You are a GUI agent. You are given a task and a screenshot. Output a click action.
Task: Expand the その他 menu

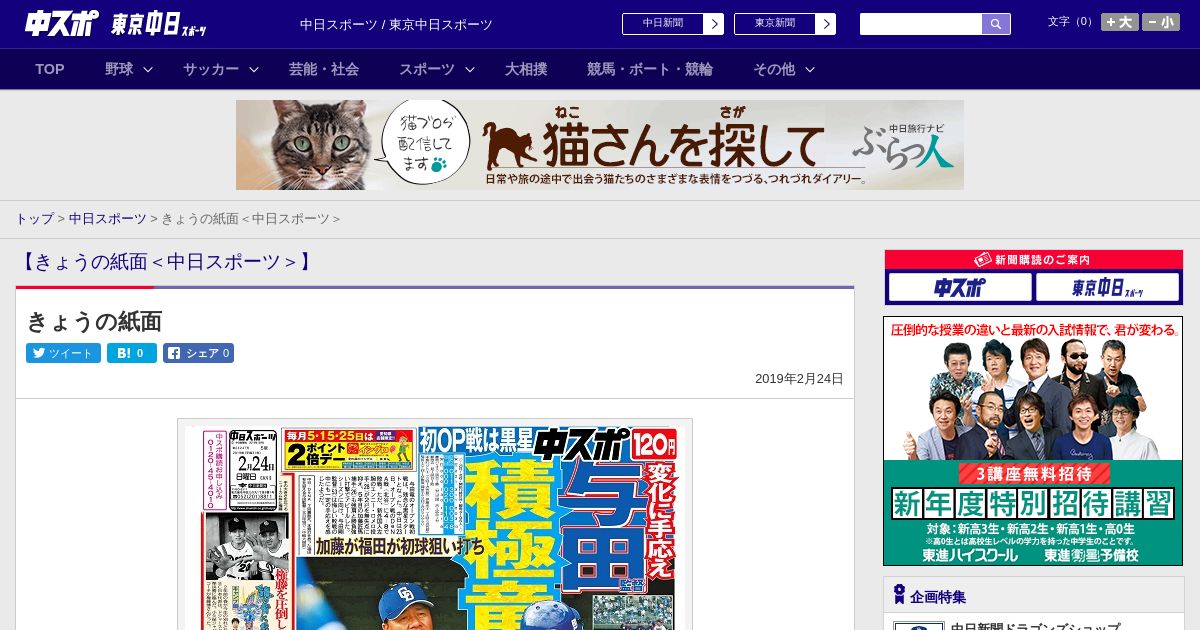[x=784, y=69]
